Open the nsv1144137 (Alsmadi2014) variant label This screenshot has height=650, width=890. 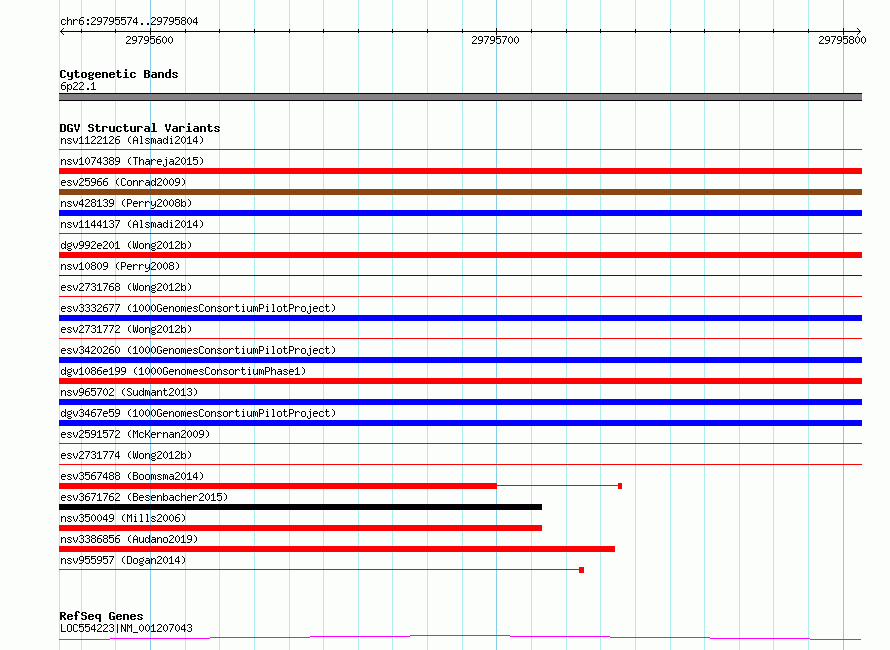pos(132,224)
